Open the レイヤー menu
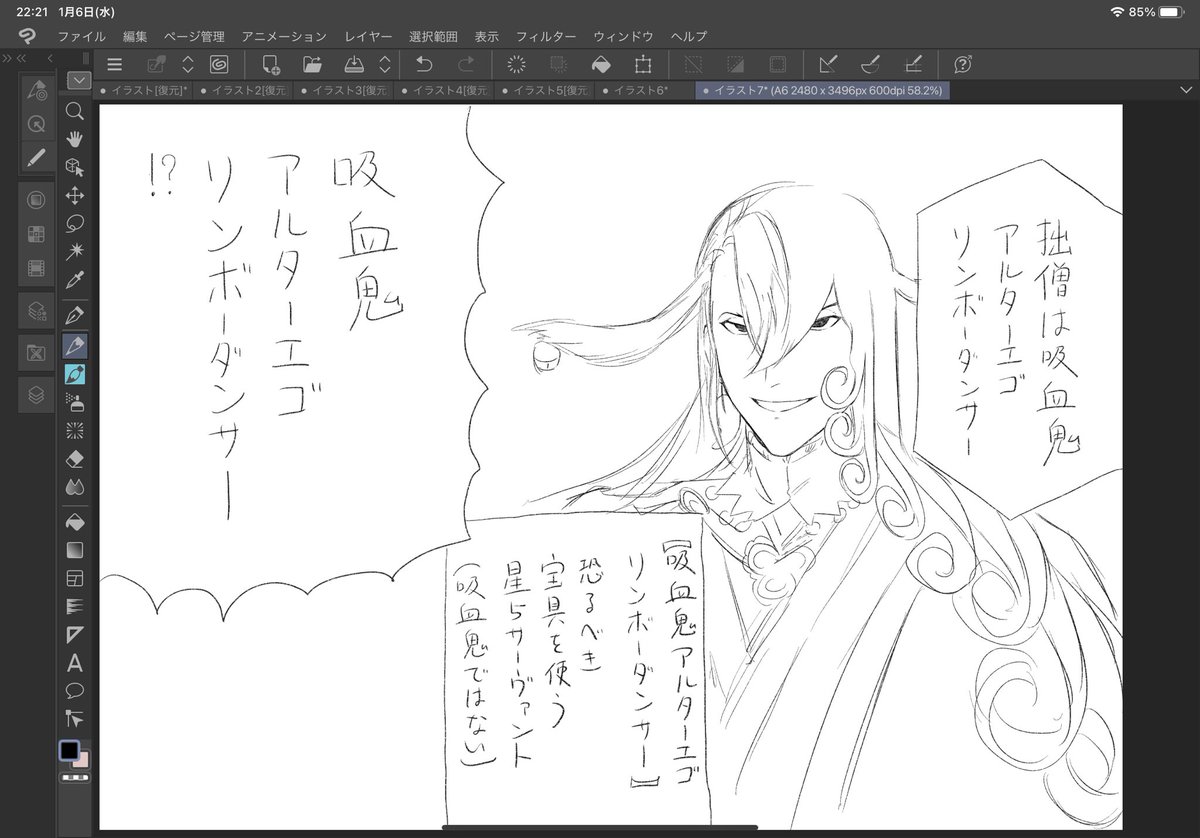Screen dimensions: 1200x838 368,36
